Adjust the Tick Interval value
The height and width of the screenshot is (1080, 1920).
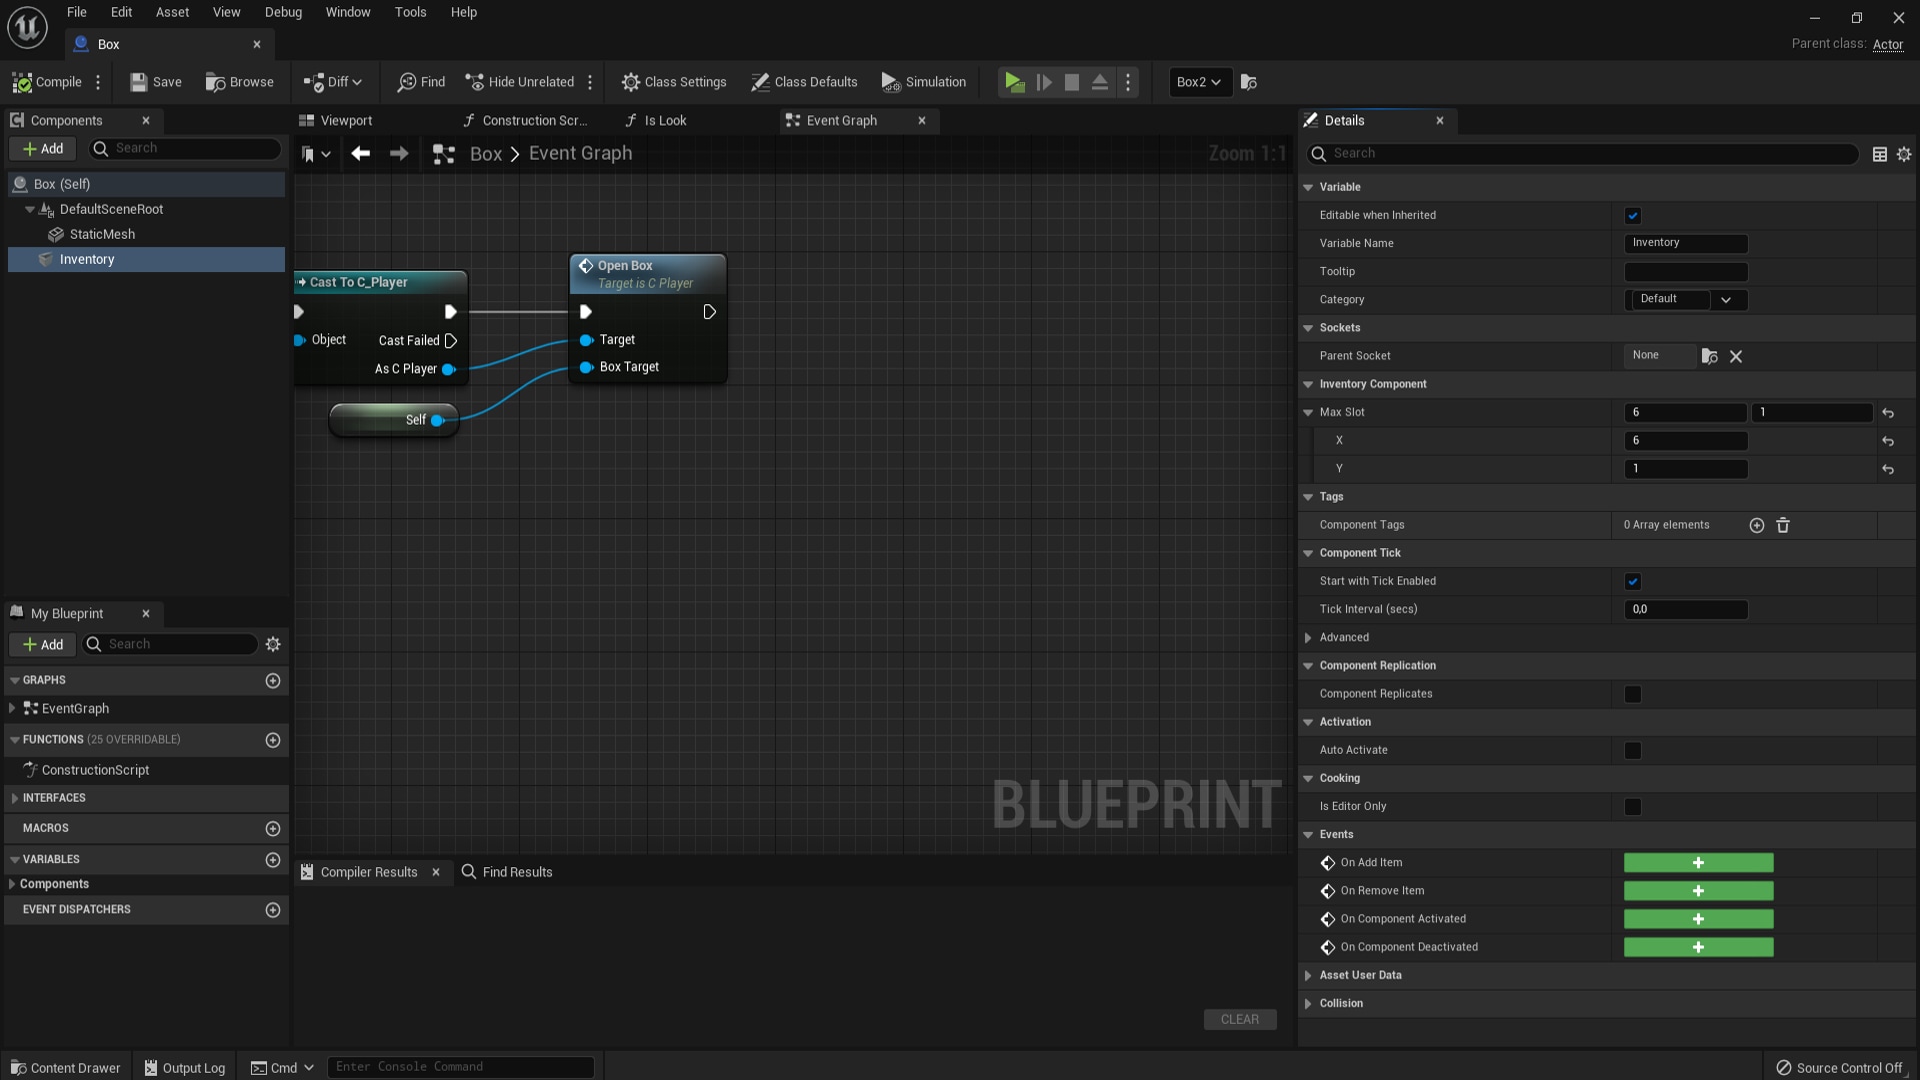pyautogui.click(x=1686, y=609)
